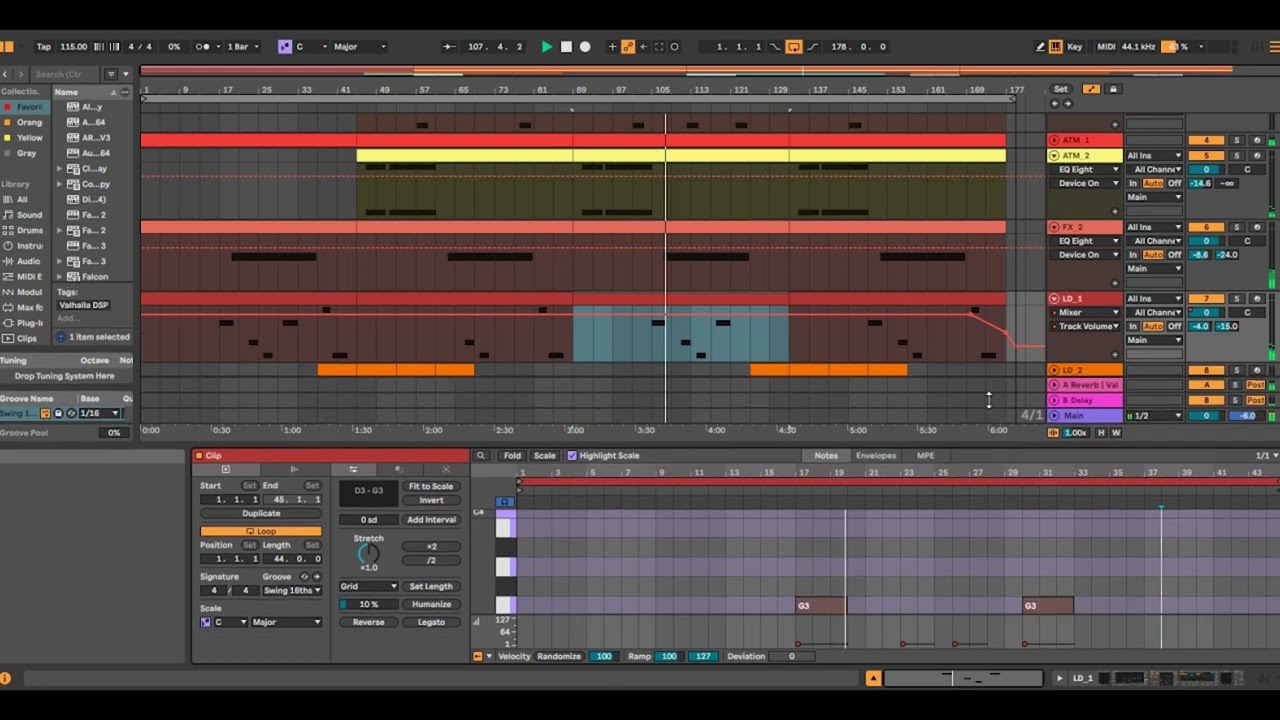Select the Clips place in browser
1280x720 pixels.
coord(24,338)
